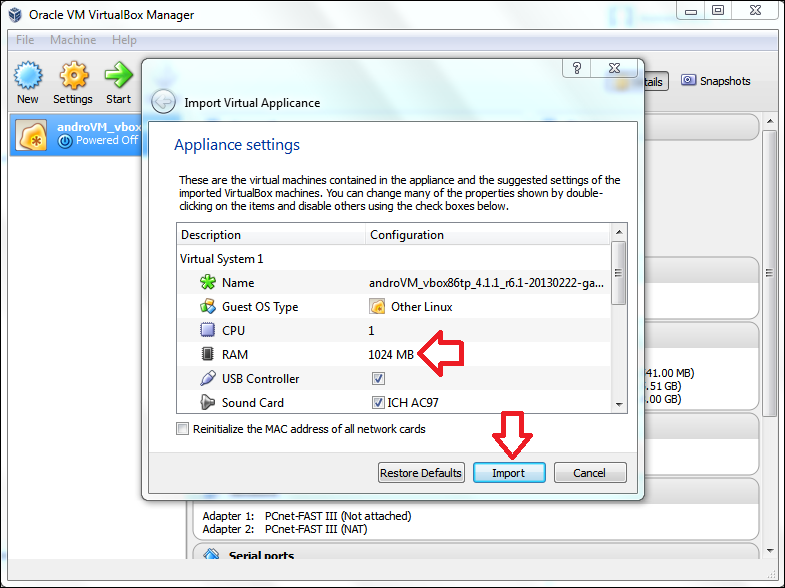Click the CPU chip row icon
The width and height of the screenshot is (785, 588).
coord(207,330)
